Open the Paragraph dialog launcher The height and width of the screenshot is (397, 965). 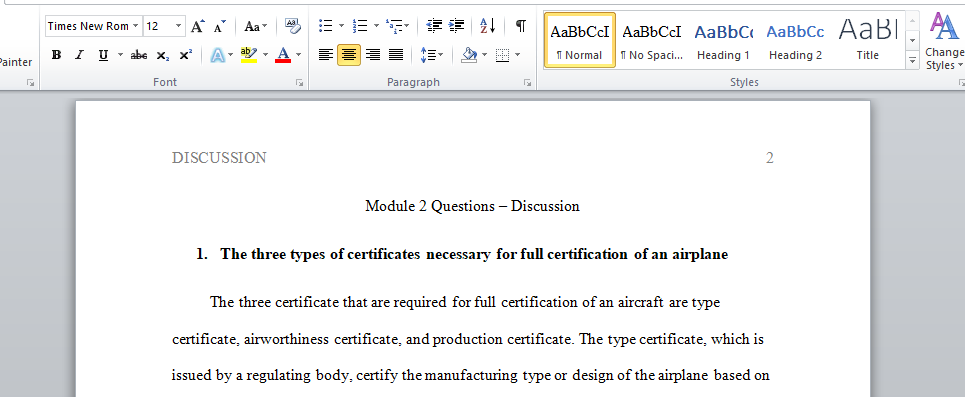point(527,82)
